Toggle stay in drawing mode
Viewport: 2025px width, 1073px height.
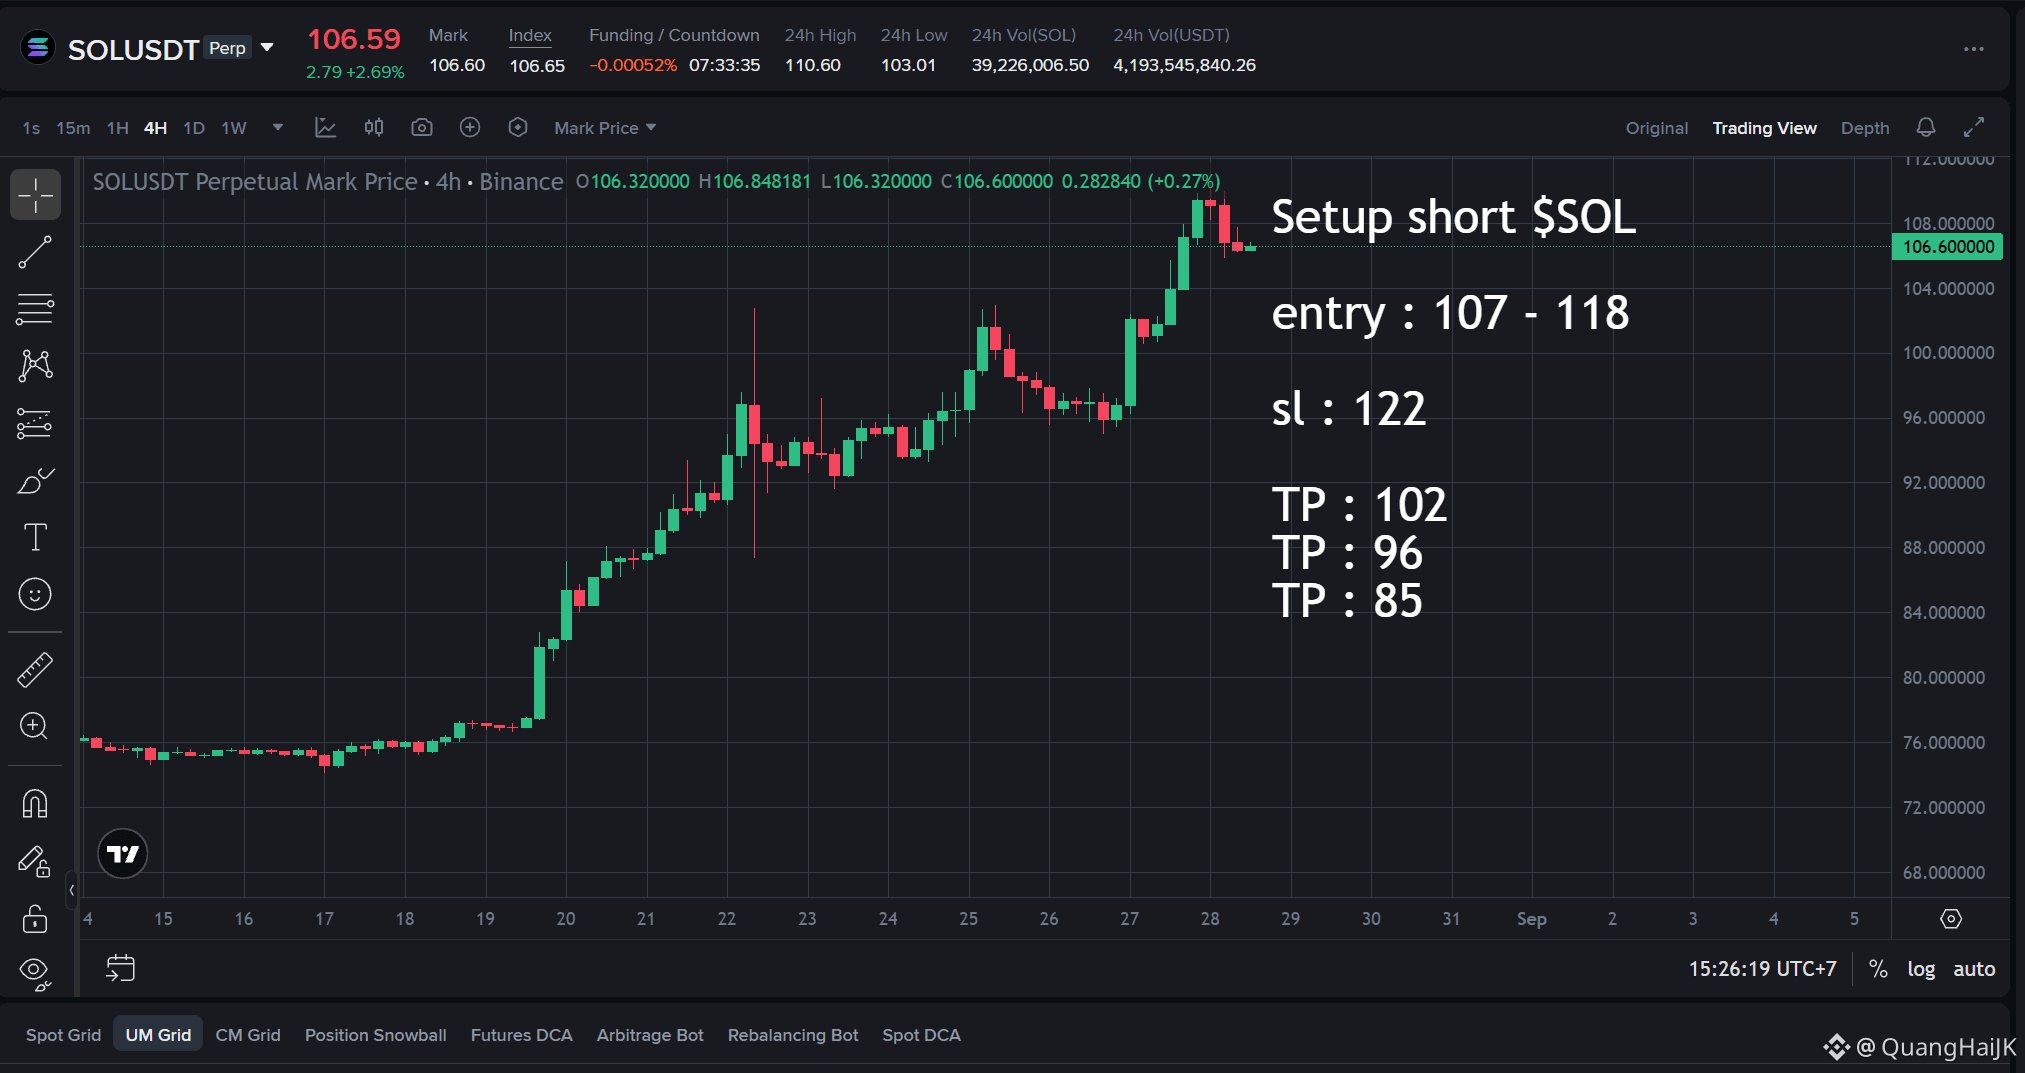pos(35,861)
